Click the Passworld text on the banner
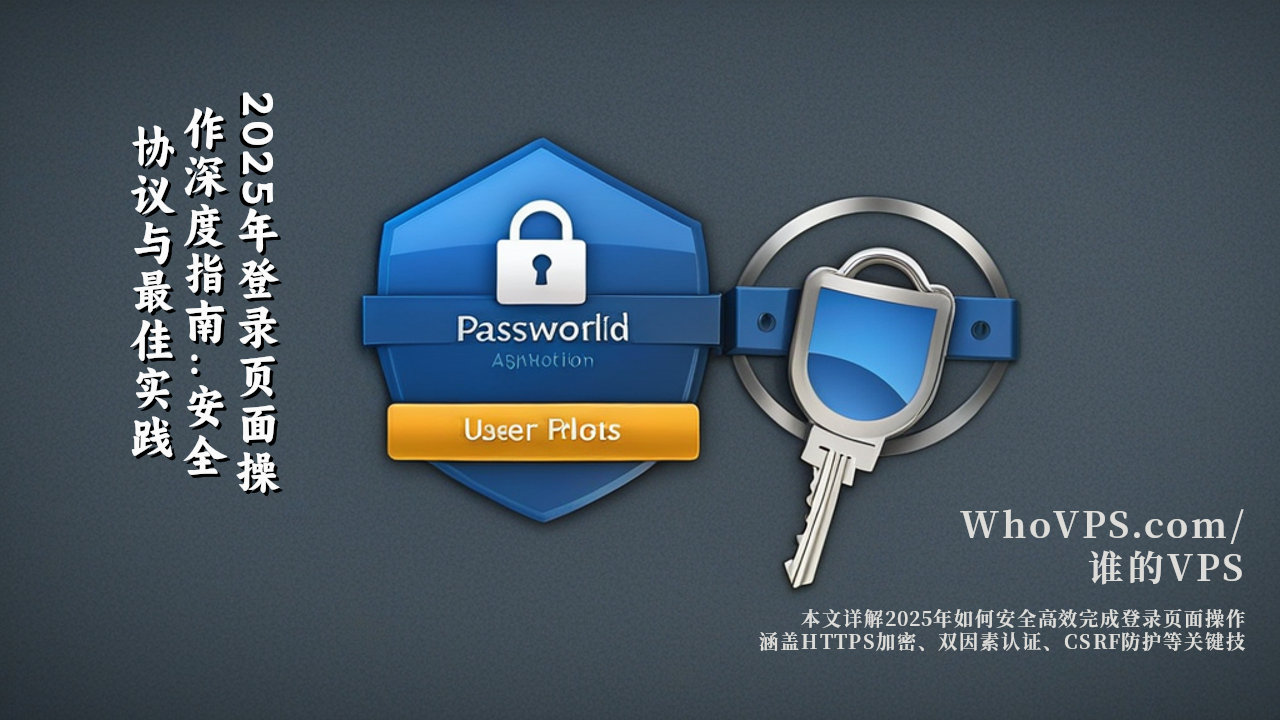The height and width of the screenshot is (720, 1280). click(543, 327)
